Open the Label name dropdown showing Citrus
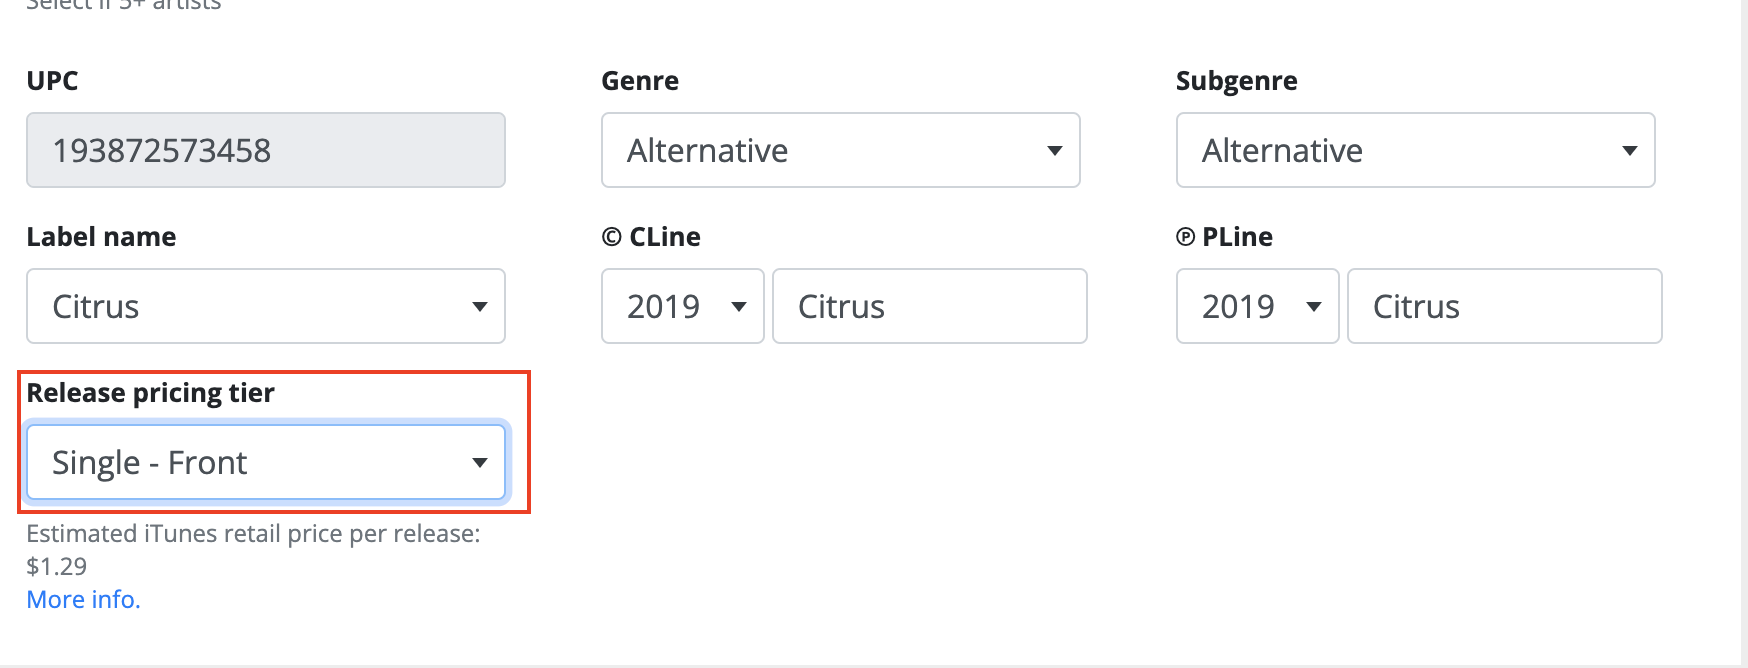 [x=265, y=306]
